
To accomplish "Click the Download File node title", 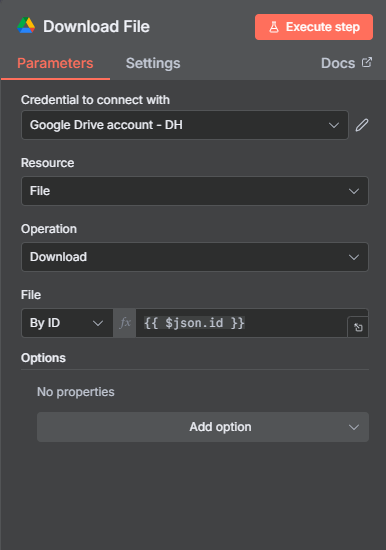I will 96,26.
